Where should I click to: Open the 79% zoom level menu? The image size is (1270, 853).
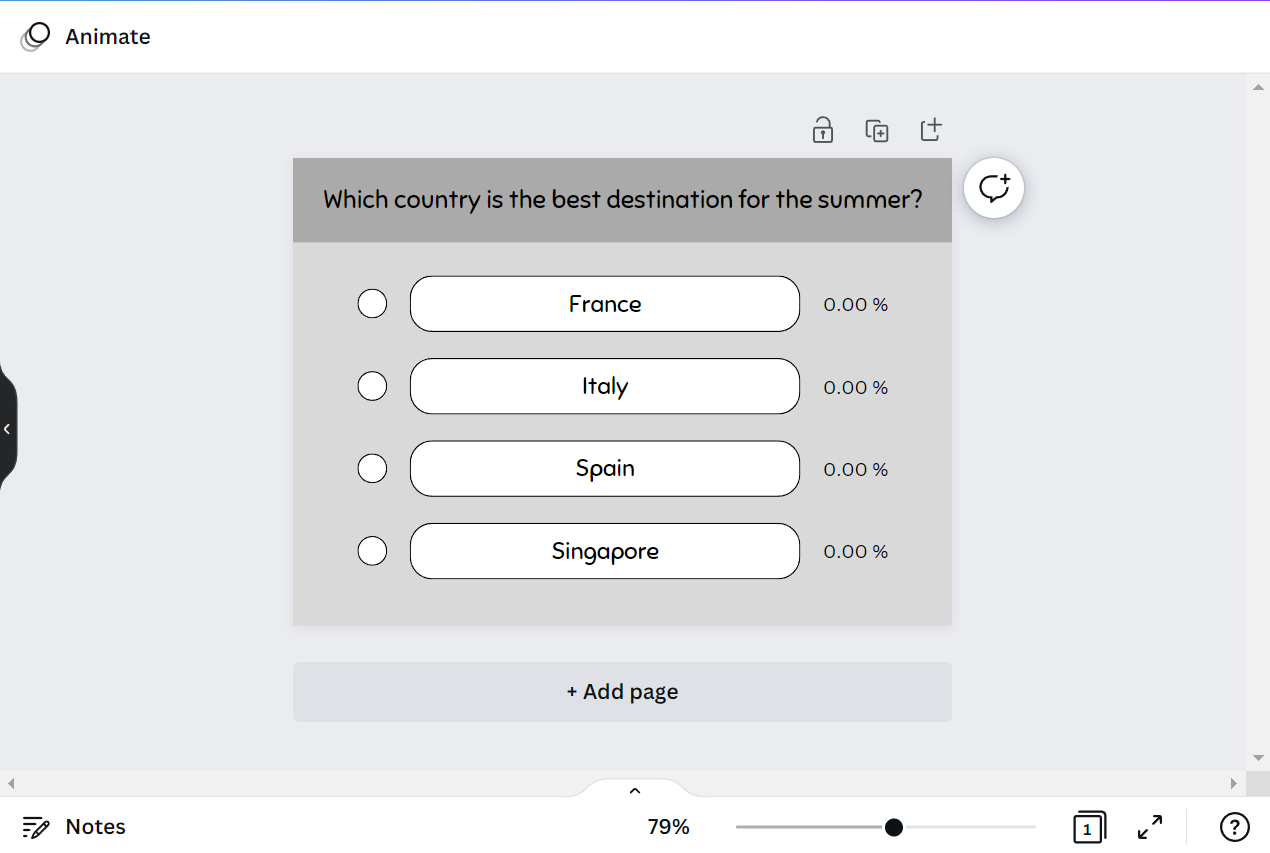coord(668,827)
